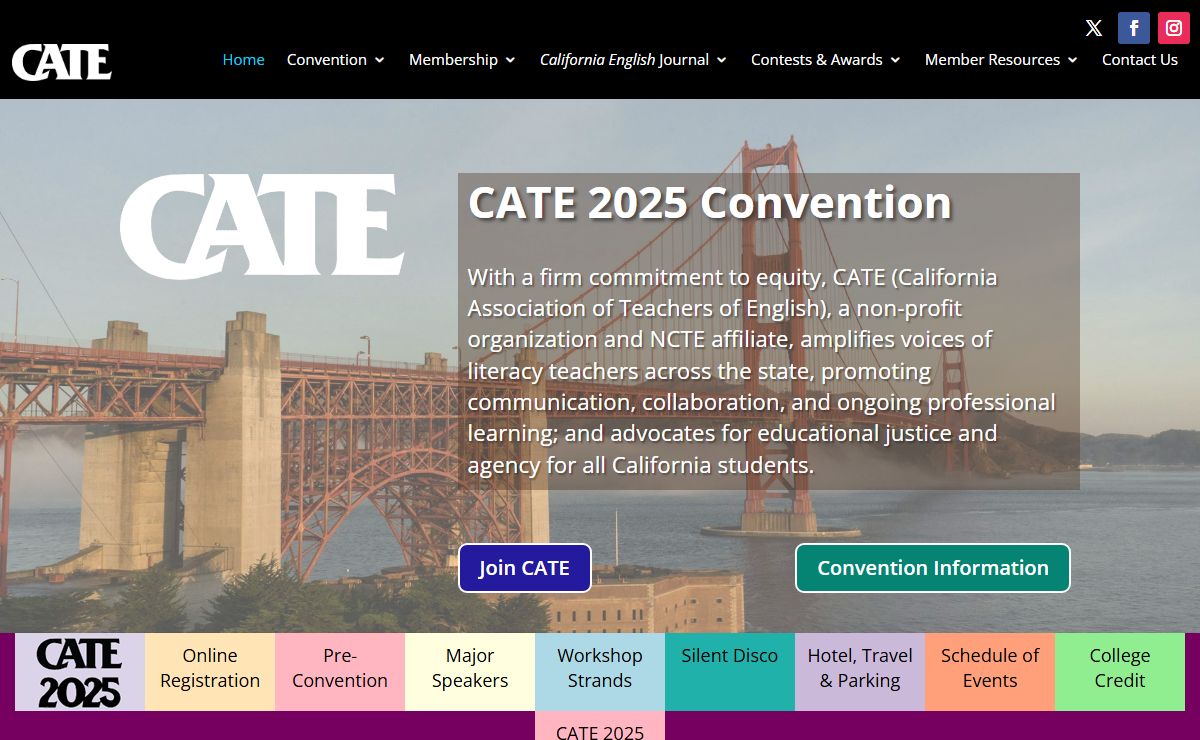This screenshot has height=740, width=1200.
Task: Click the Join CATE button
Action: click(x=525, y=568)
